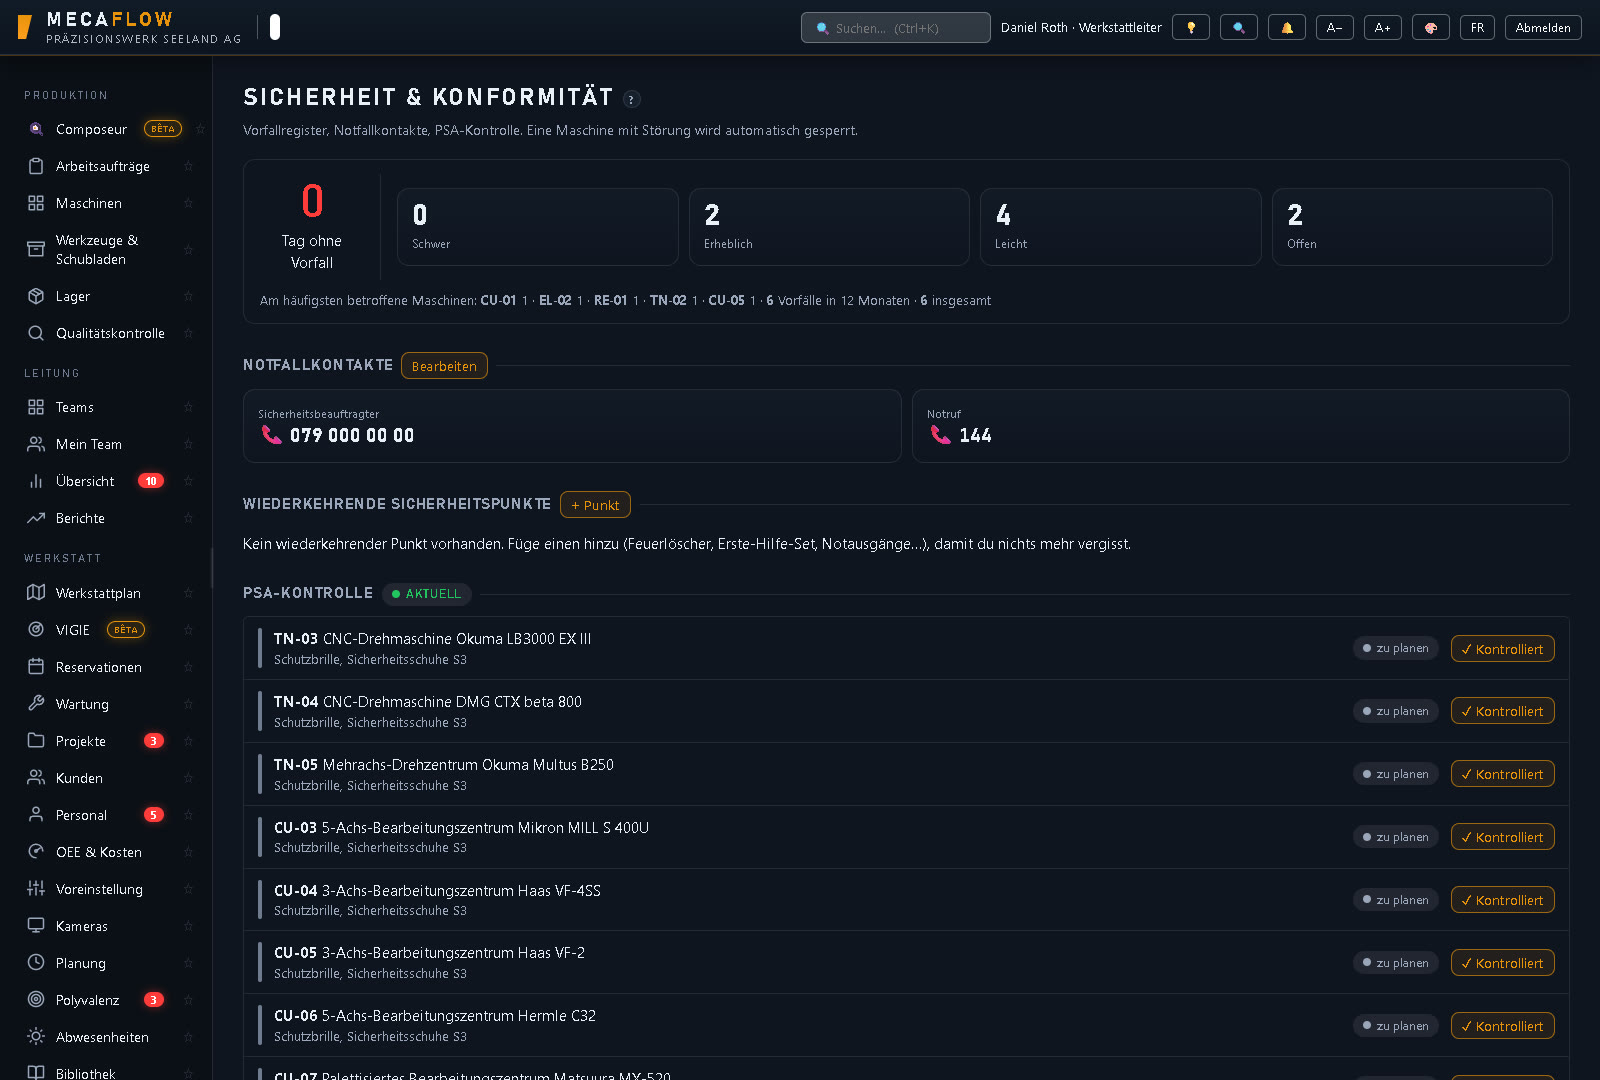Click Bearbeiten next to Notfallkontakte
This screenshot has width=1600, height=1080.
(444, 366)
